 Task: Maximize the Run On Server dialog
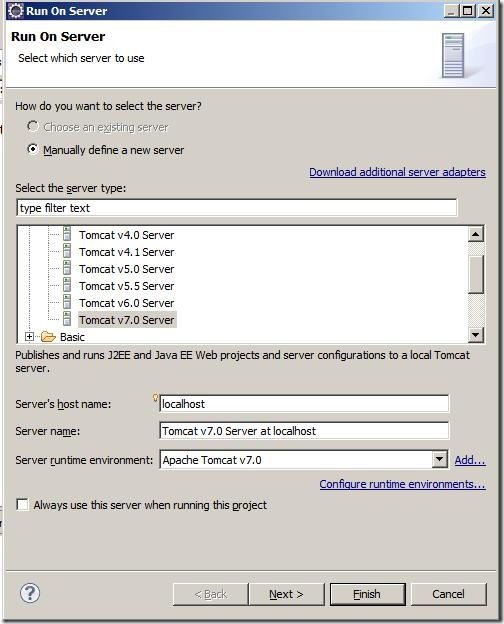pos(467,10)
